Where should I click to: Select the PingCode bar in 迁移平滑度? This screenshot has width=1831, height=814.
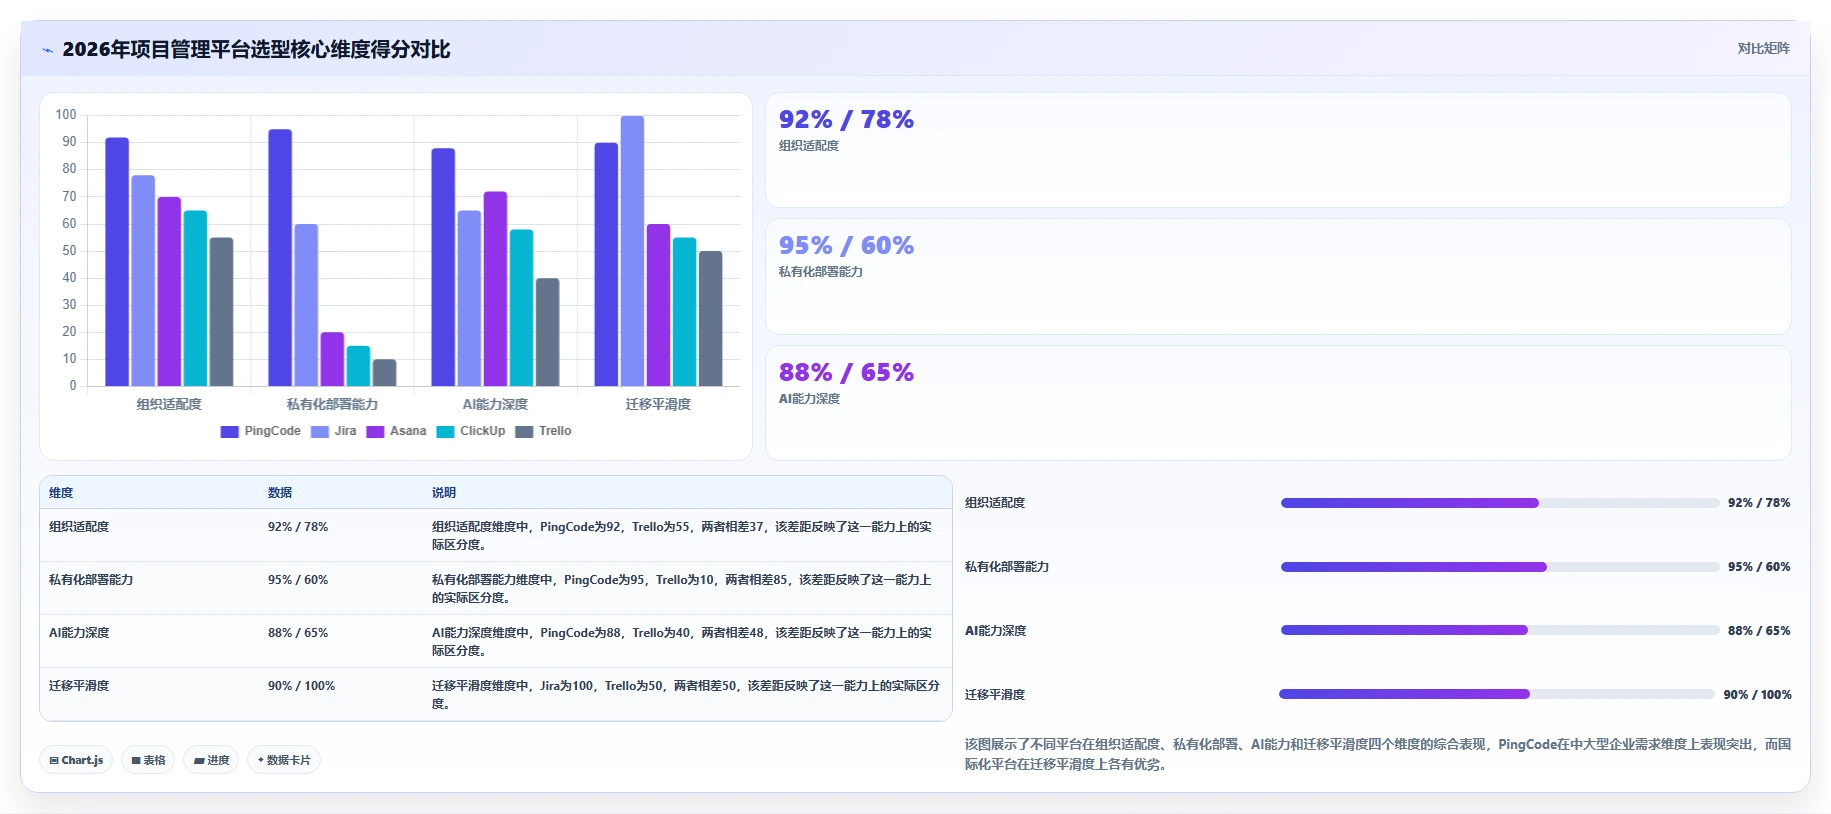606,265
